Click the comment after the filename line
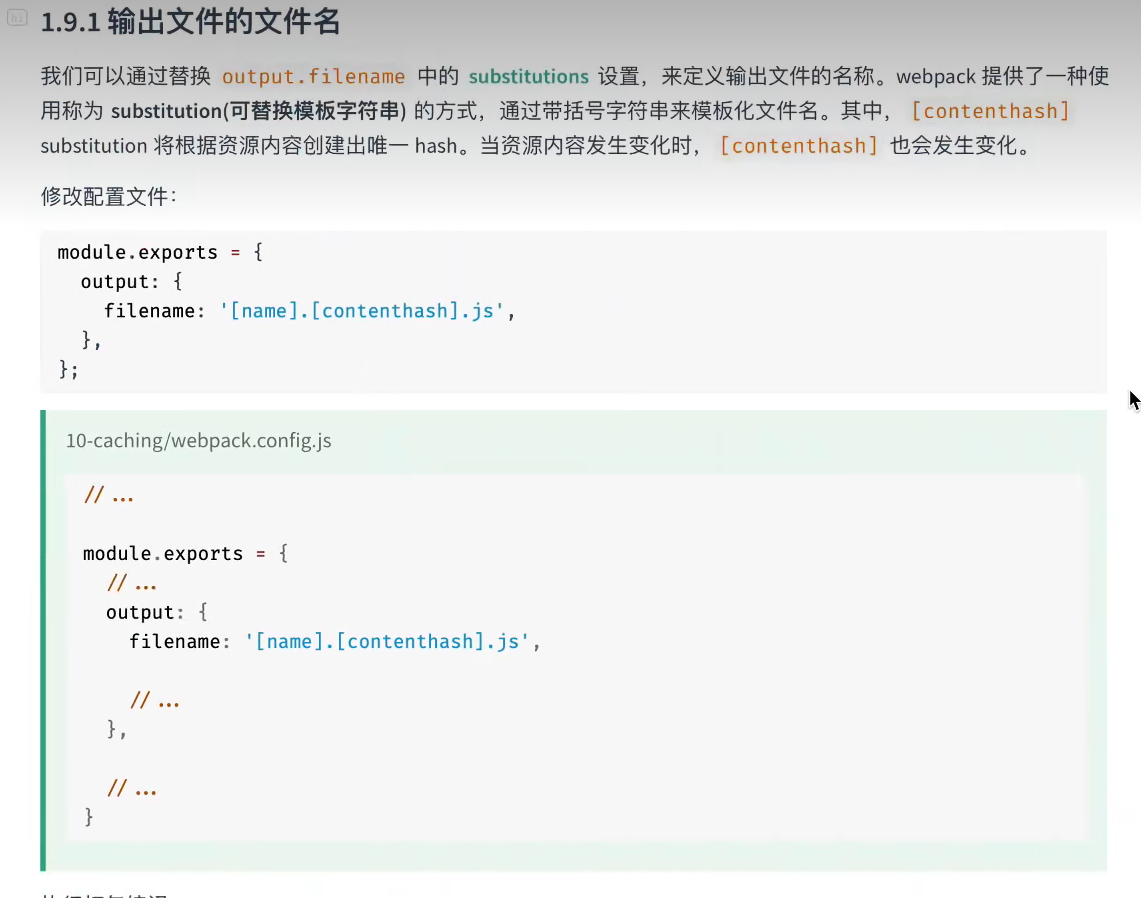This screenshot has width=1141, height=898. (x=155, y=702)
